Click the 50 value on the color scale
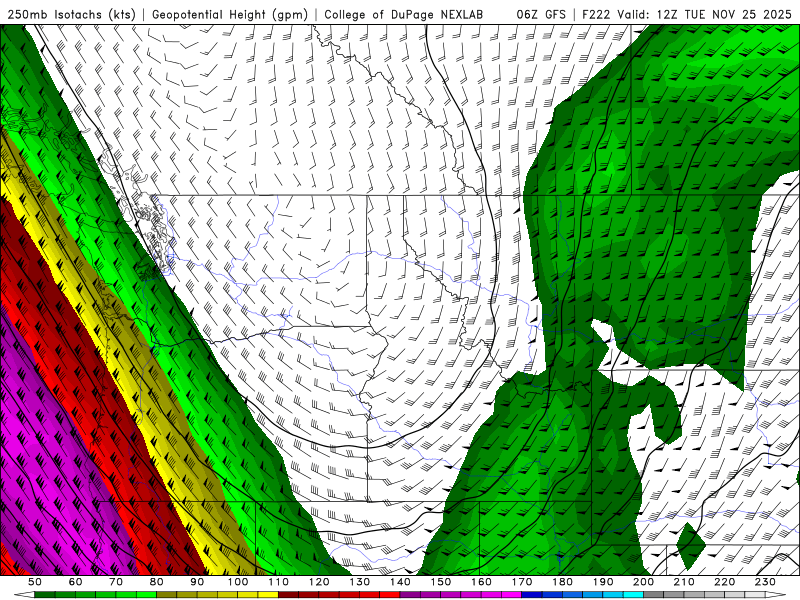This screenshot has height=600, width=800. click(35, 582)
